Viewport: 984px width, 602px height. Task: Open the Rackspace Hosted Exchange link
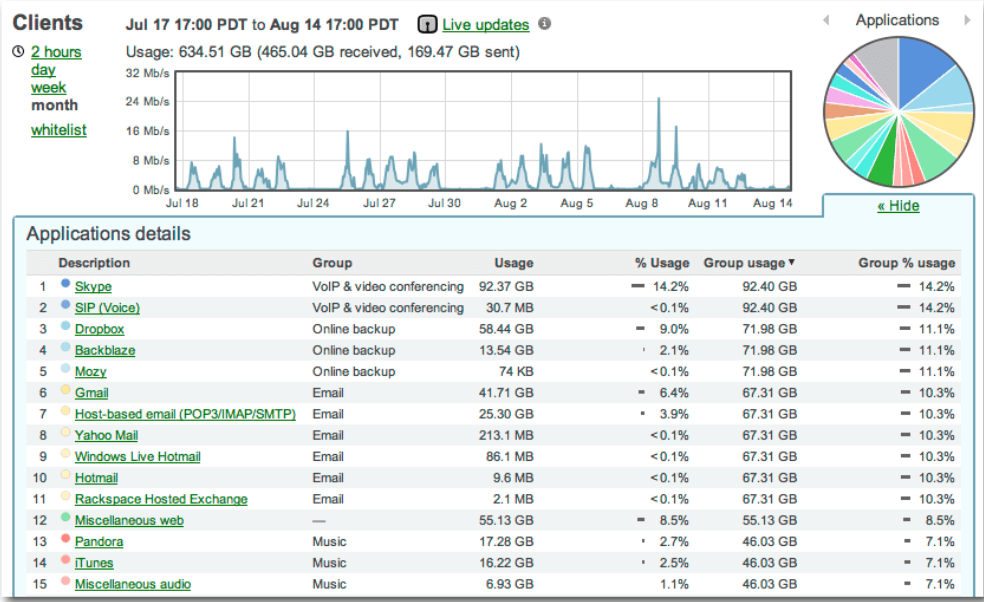click(x=161, y=500)
